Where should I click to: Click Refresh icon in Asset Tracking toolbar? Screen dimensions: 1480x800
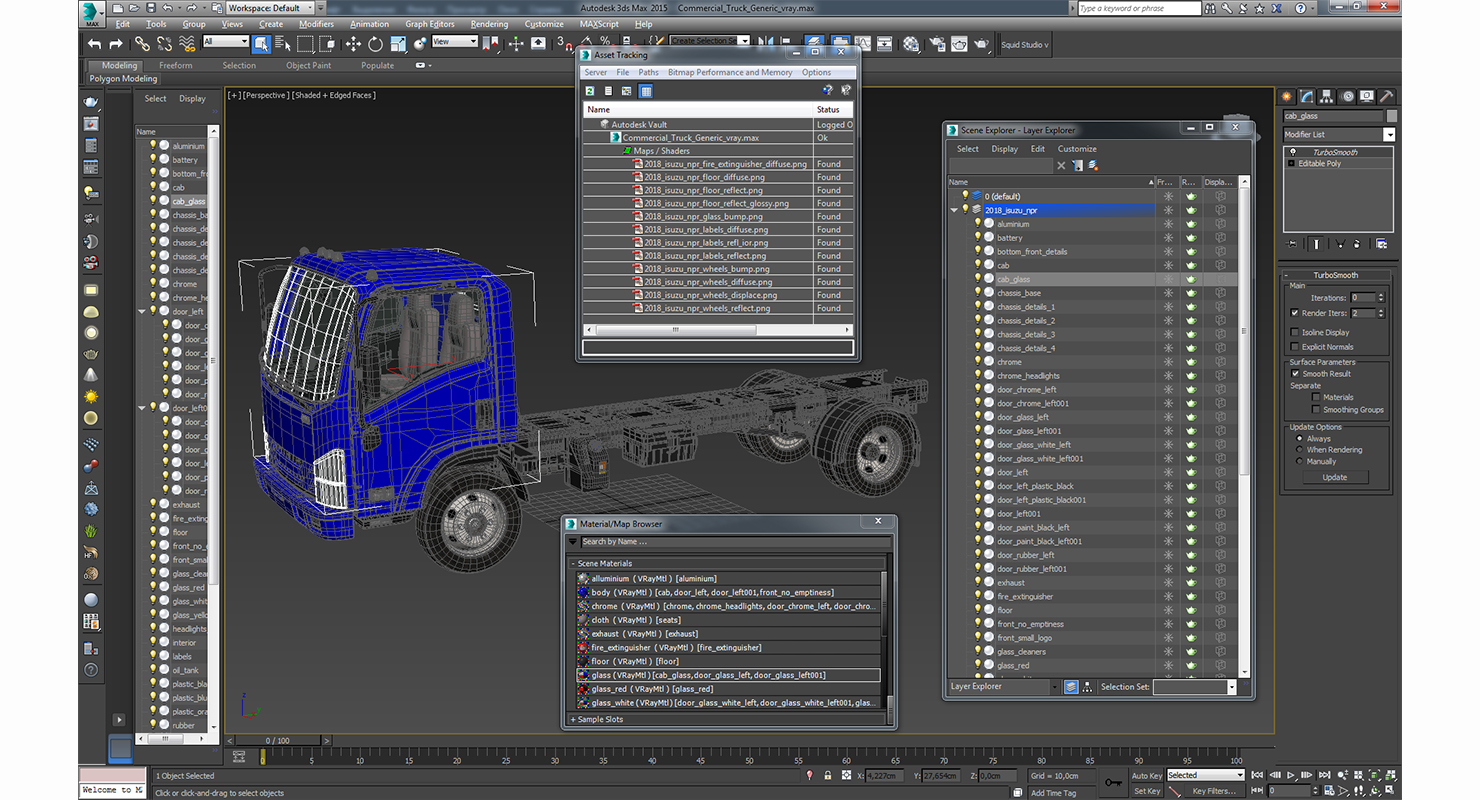click(591, 91)
